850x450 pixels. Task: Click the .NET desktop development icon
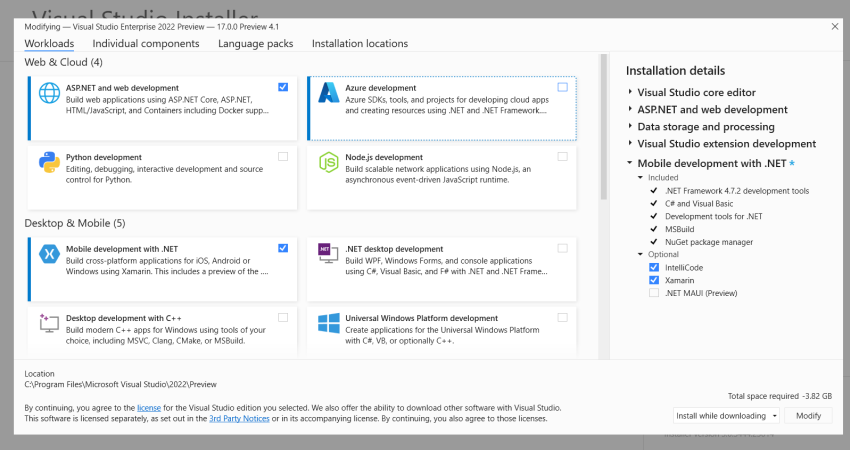pyautogui.click(x=329, y=253)
